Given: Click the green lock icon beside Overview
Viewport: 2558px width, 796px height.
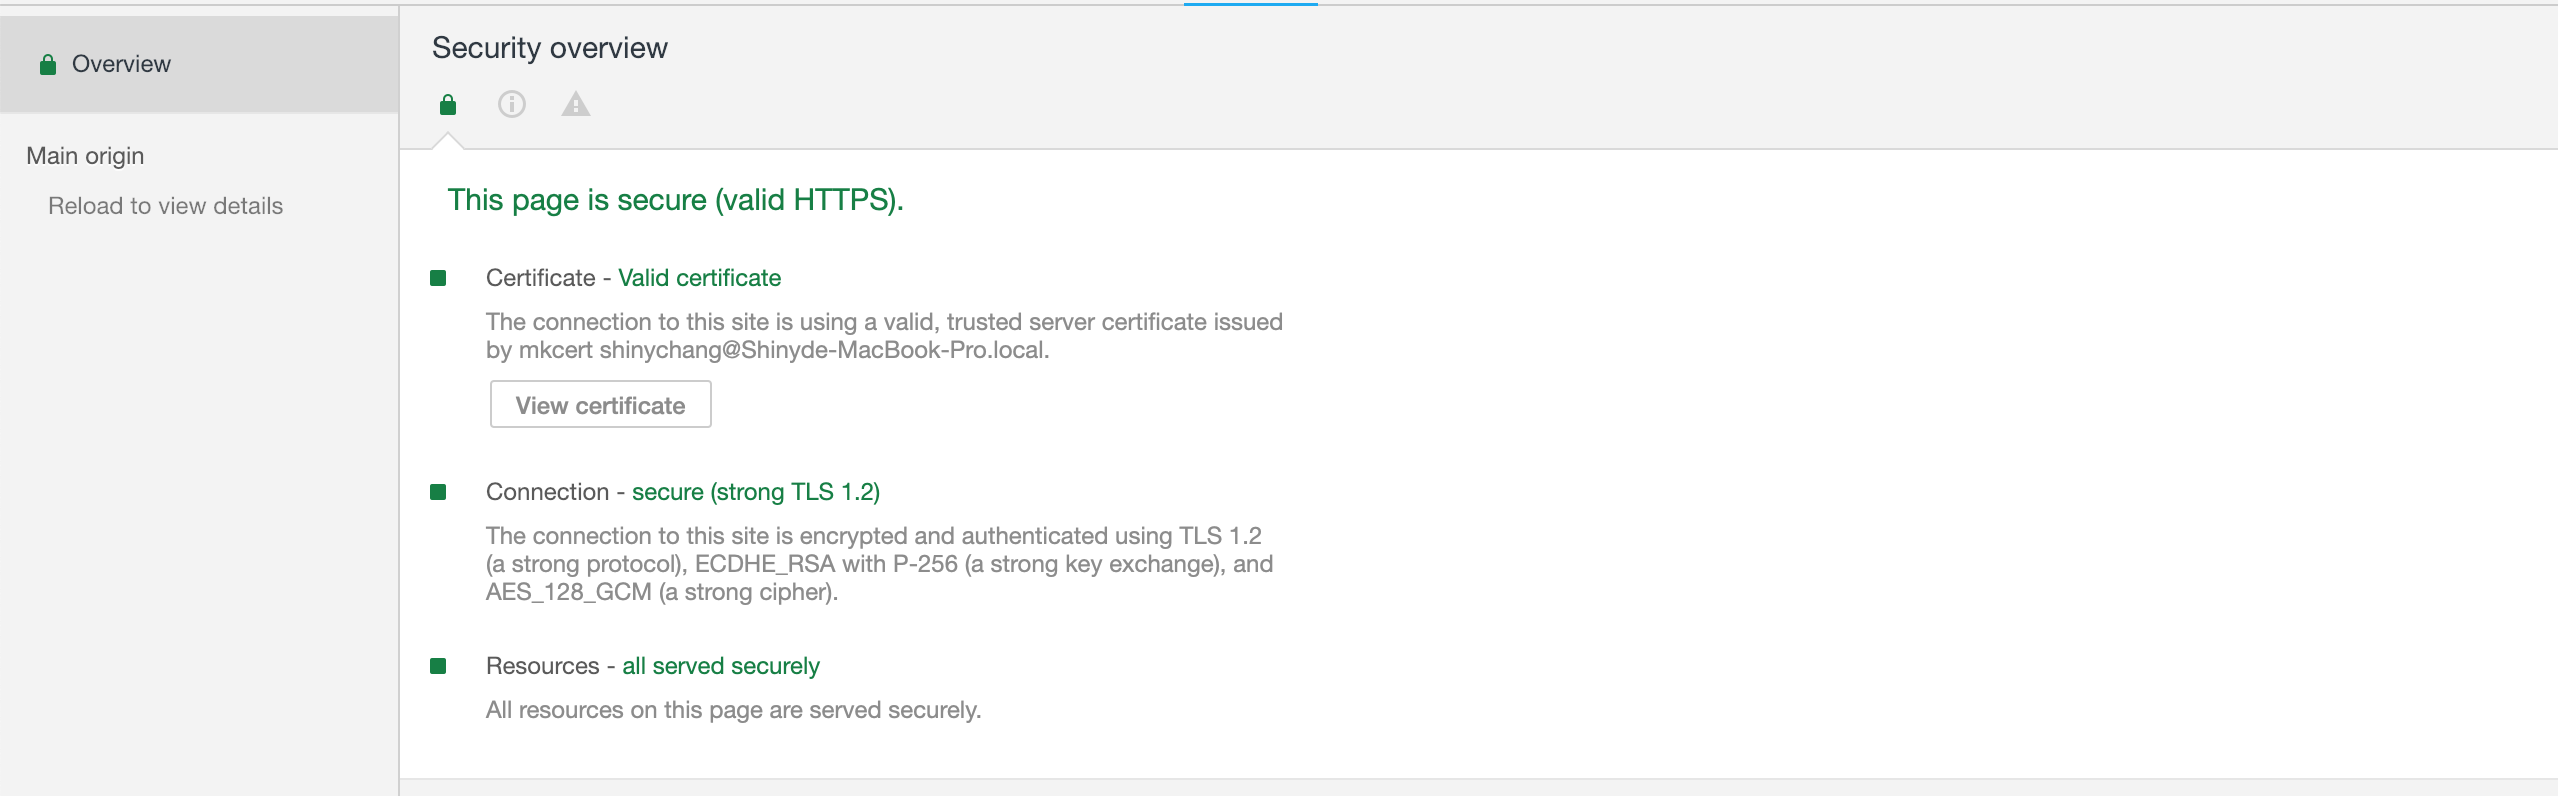Looking at the screenshot, I should [47, 65].
